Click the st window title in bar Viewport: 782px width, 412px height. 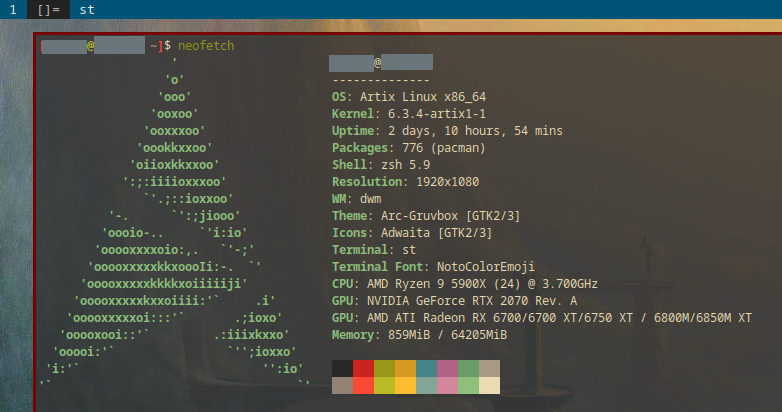[87, 9]
